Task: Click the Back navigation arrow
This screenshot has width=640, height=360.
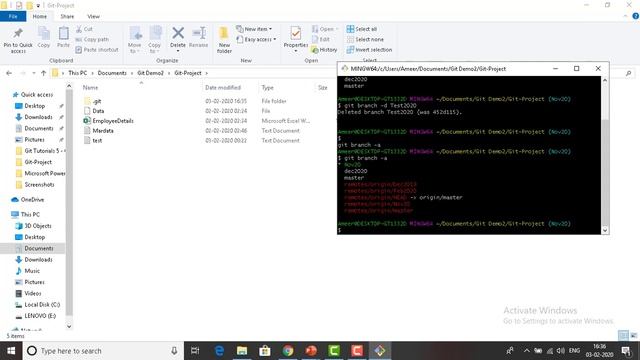Action: (9, 73)
